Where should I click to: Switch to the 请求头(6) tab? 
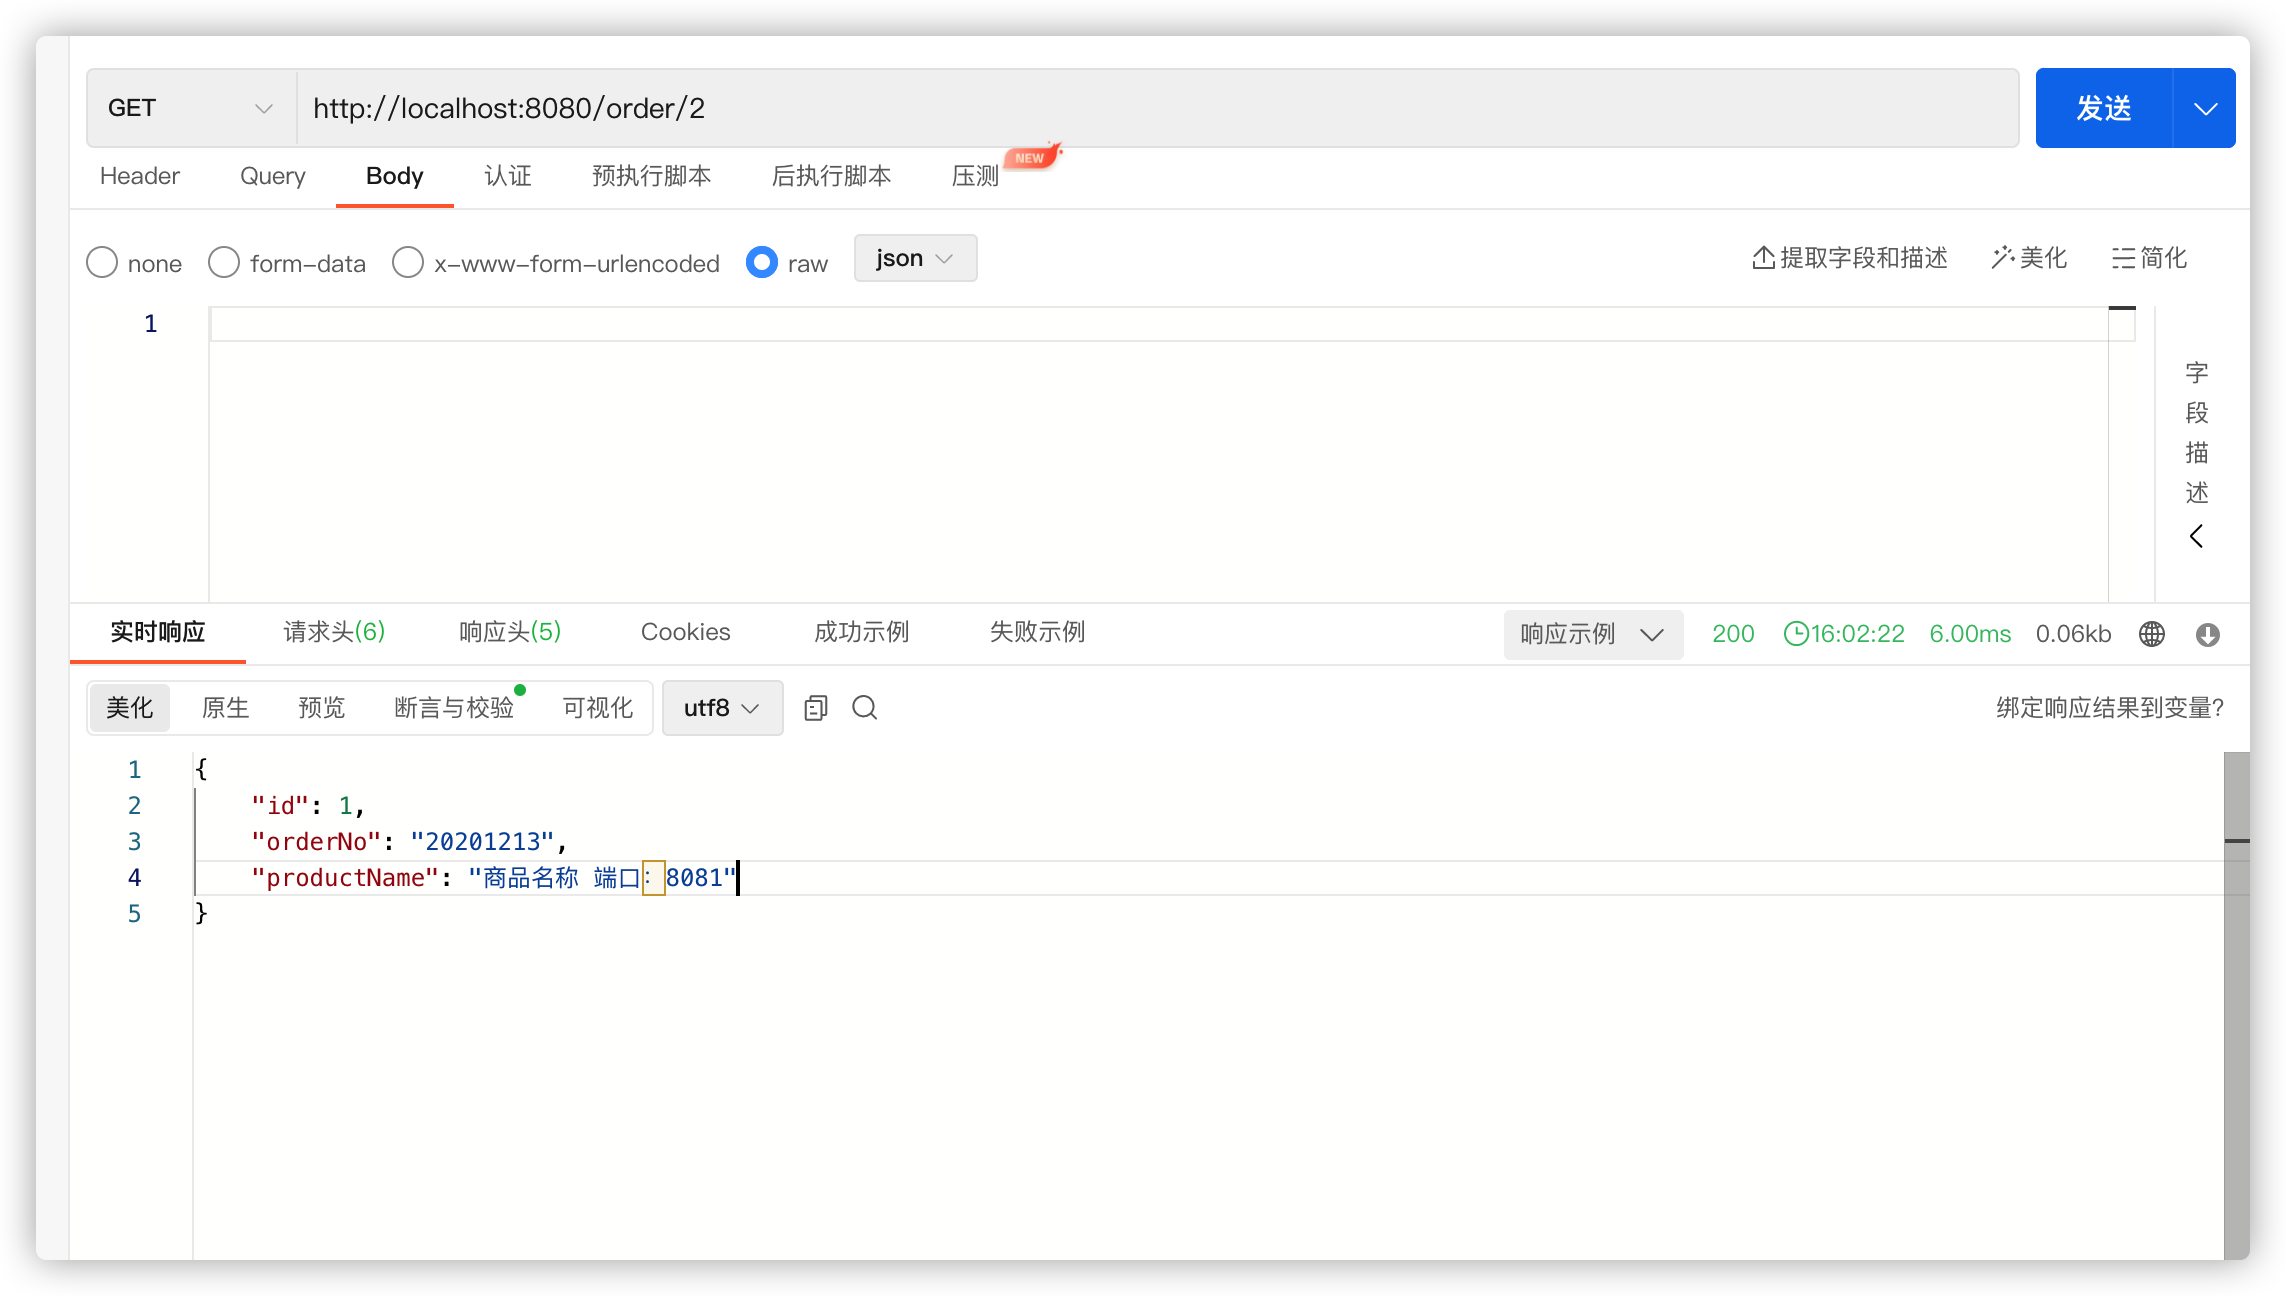tap(333, 632)
